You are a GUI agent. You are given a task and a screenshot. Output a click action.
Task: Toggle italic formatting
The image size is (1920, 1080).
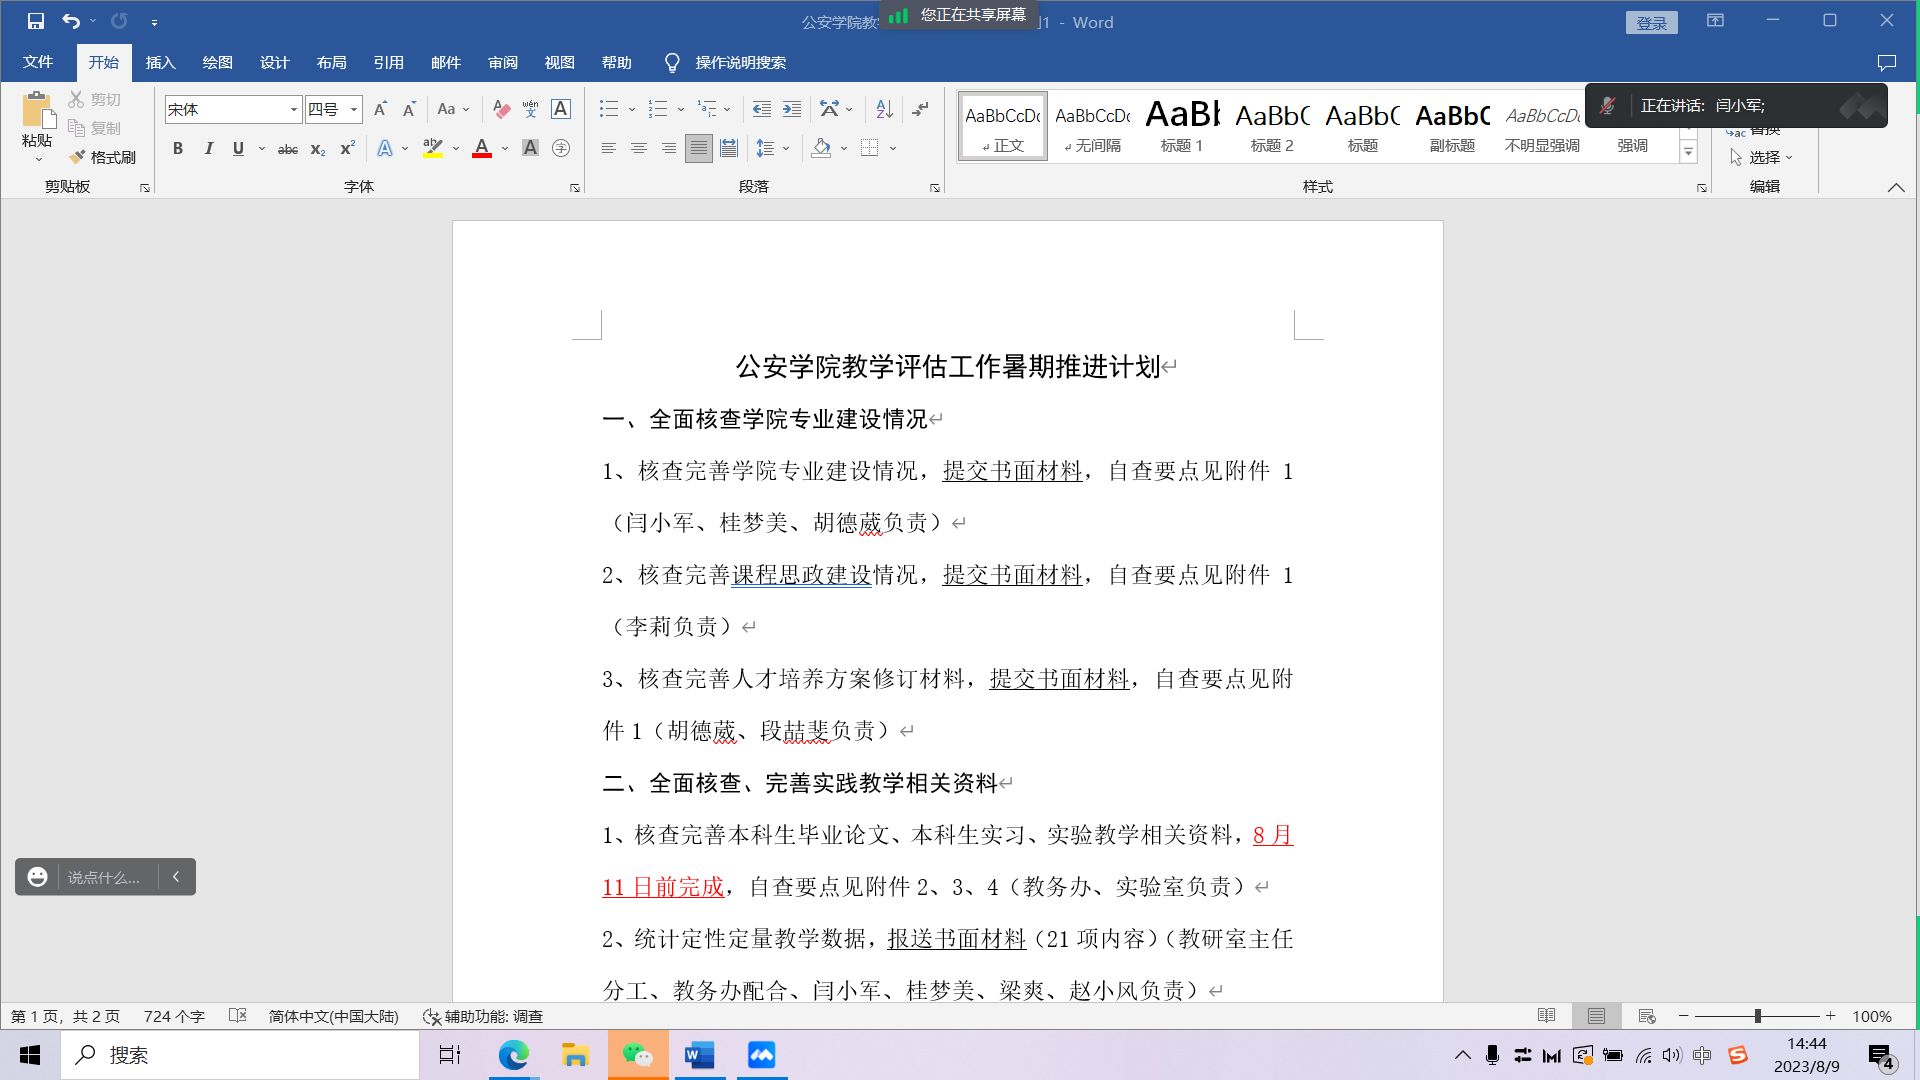[208, 149]
